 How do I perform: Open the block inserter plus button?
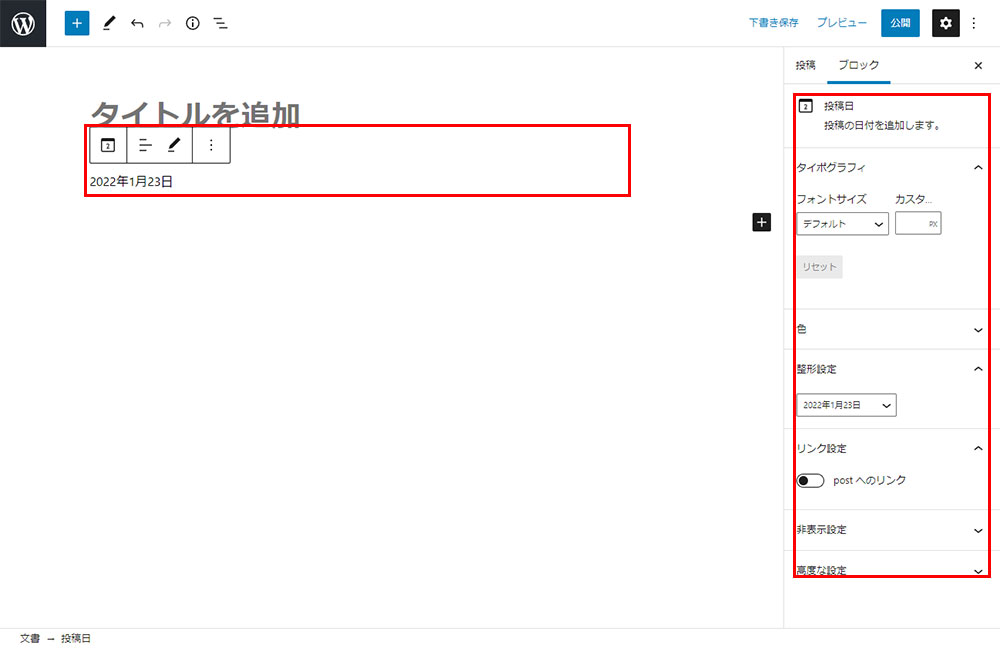(x=77, y=23)
